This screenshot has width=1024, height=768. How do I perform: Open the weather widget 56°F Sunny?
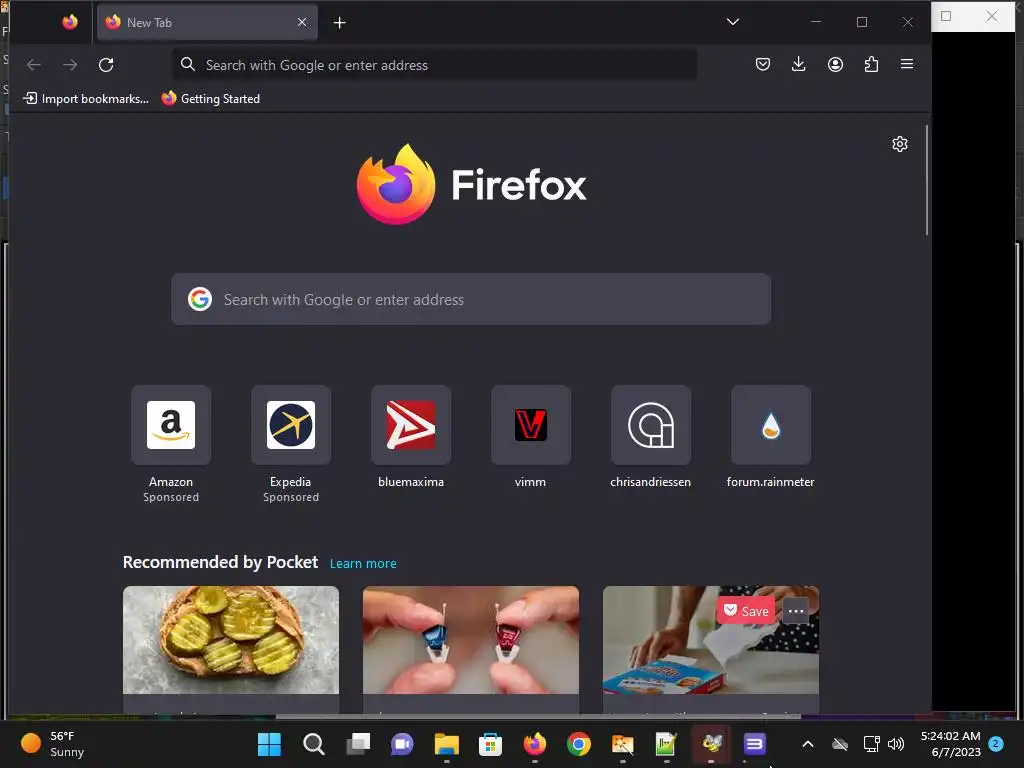click(x=54, y=744)
